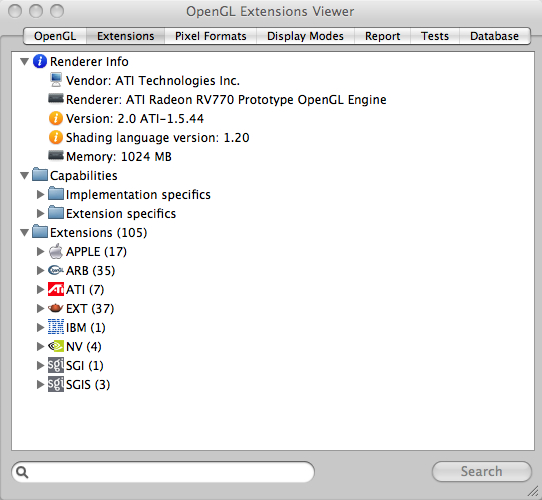Switch to the OpenGL tab
Viewport: 542px width, 500px height.
point(55,36)
